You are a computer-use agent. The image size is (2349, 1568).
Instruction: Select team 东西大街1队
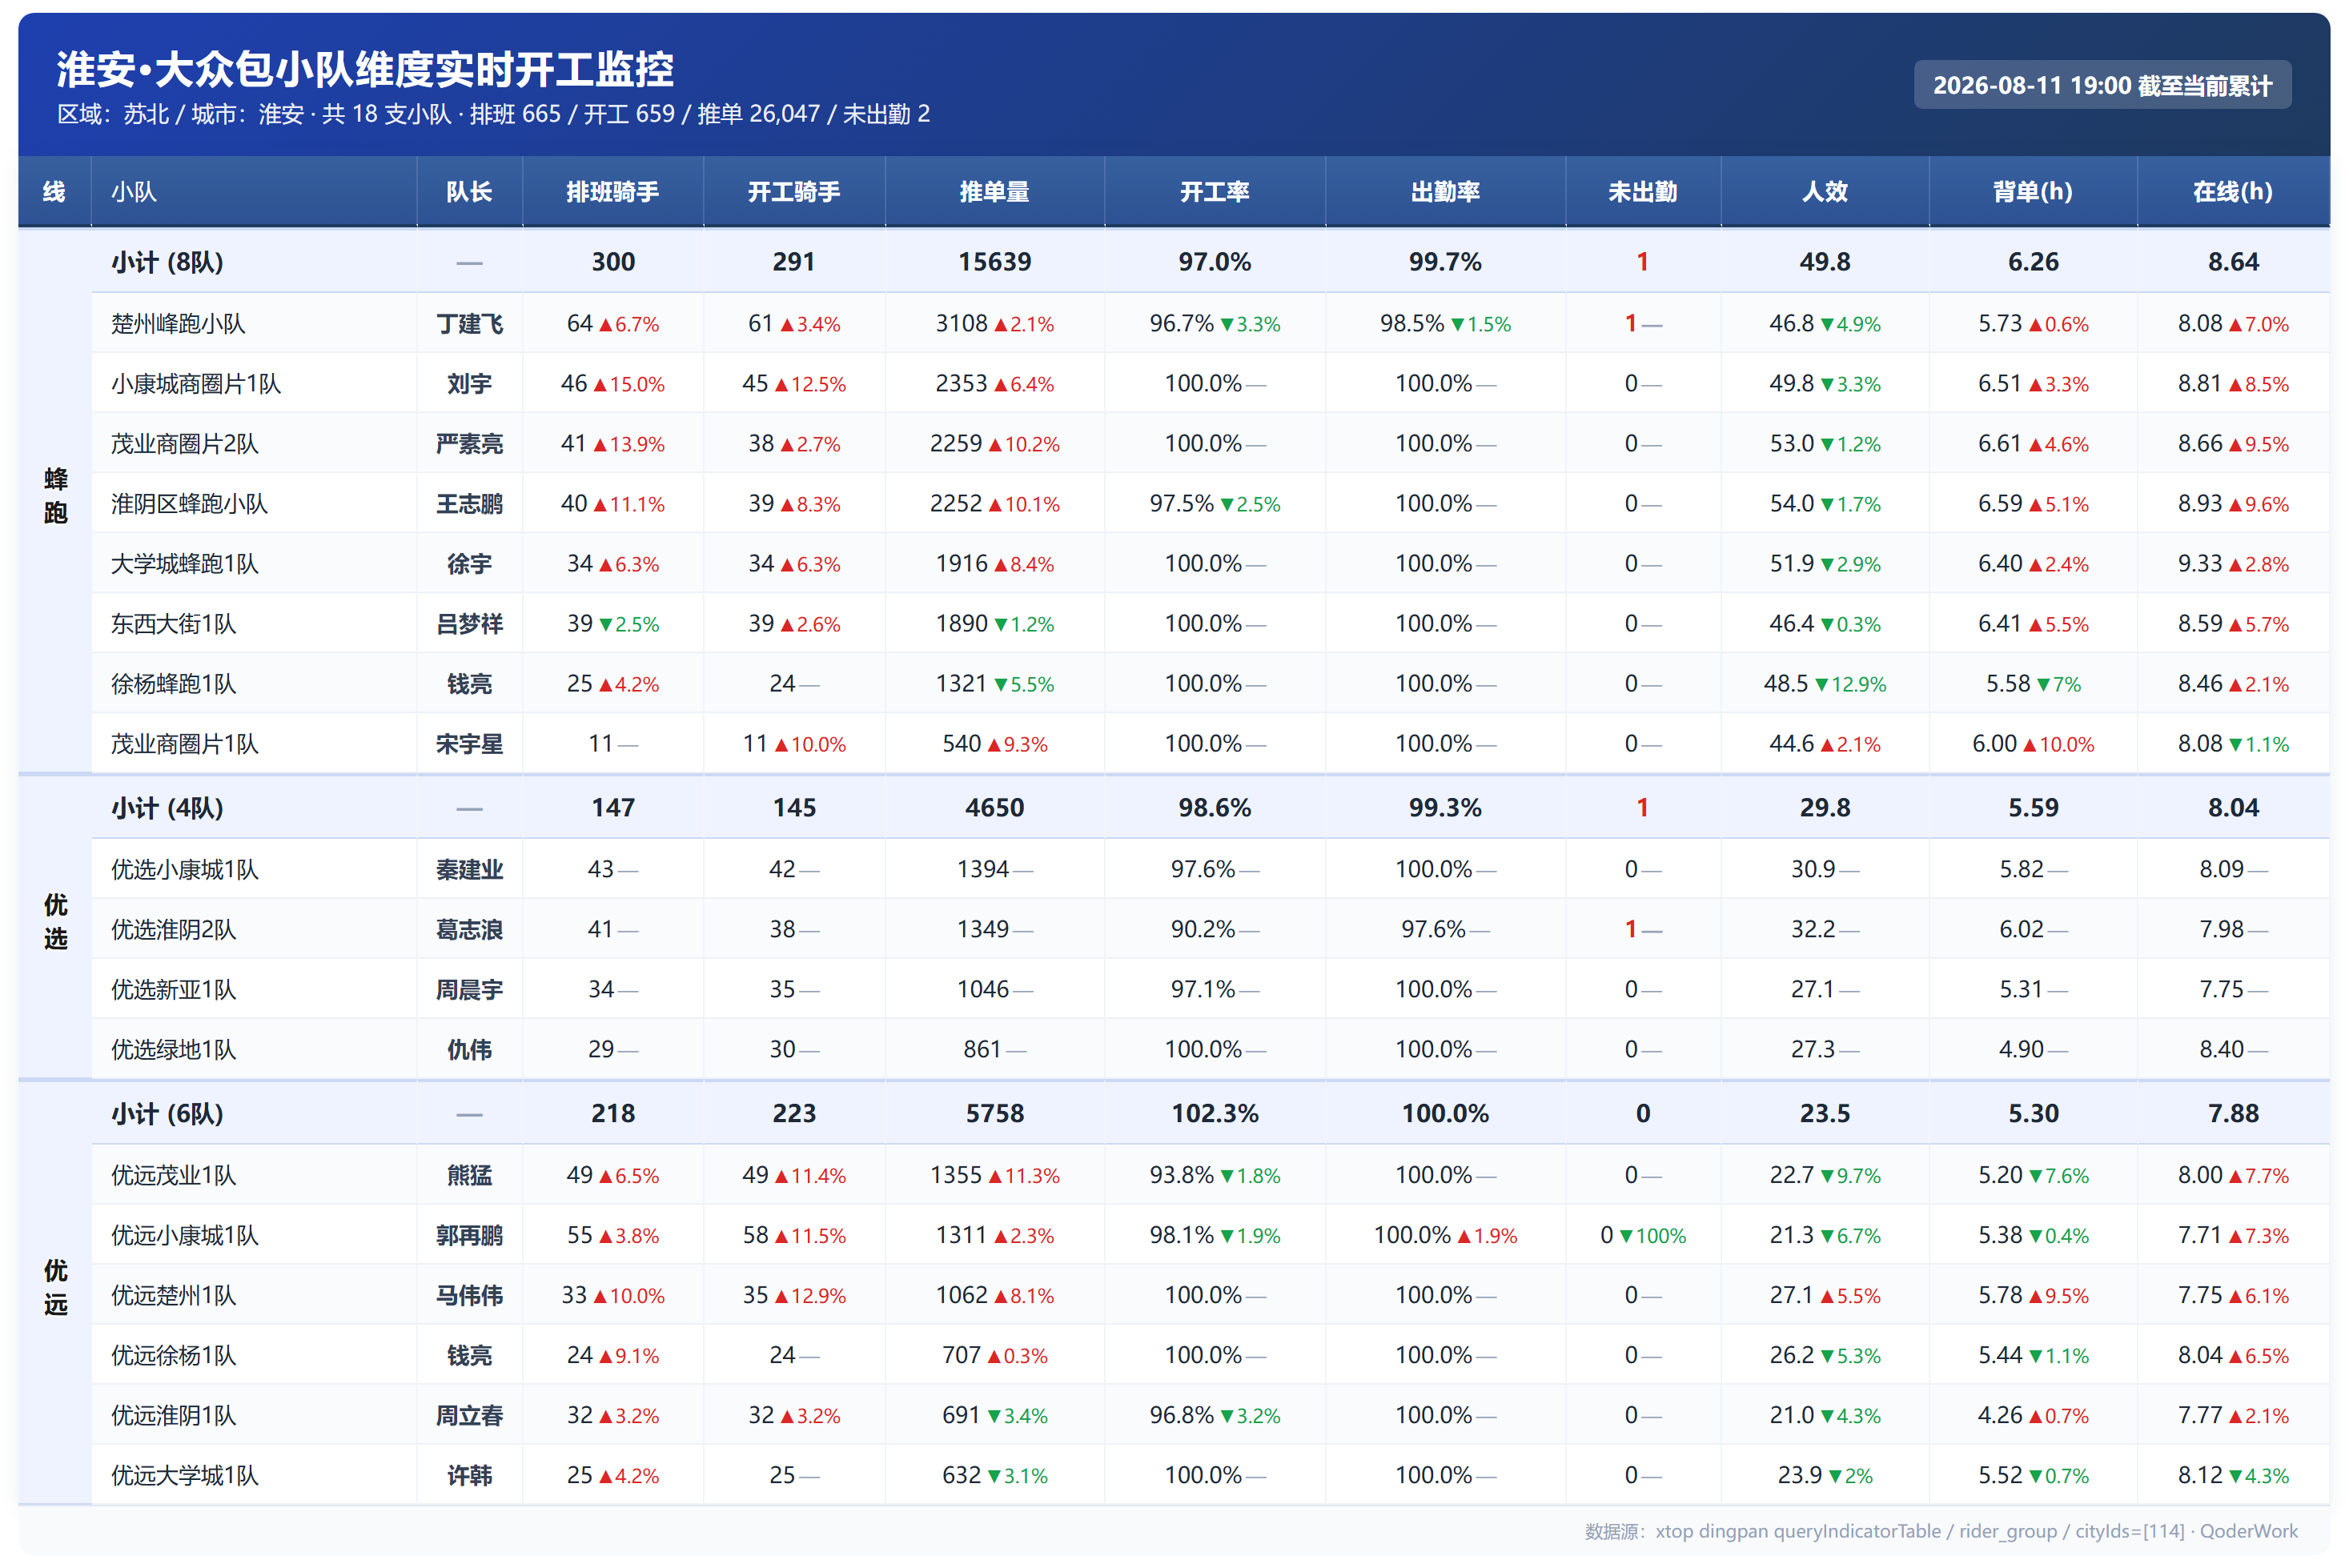point(173,624)
